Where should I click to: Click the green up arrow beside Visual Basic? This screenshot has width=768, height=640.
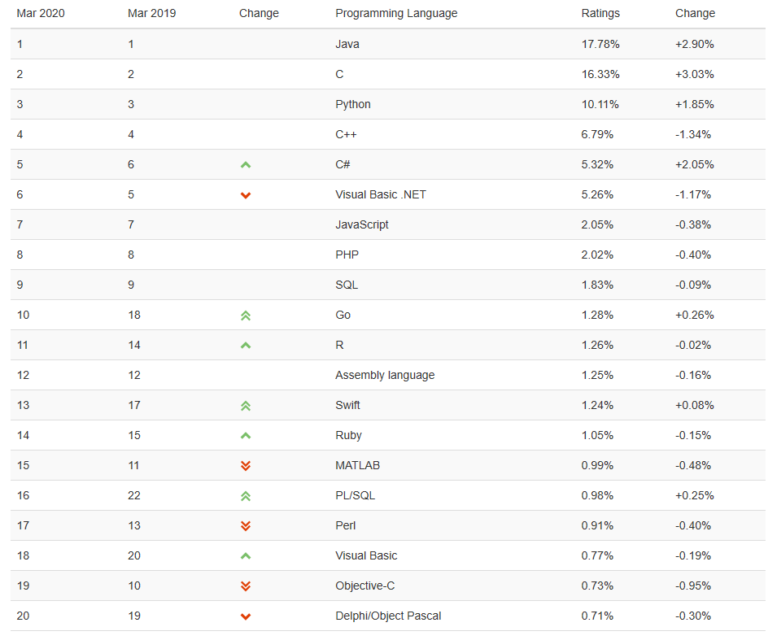tap(245, 555)
